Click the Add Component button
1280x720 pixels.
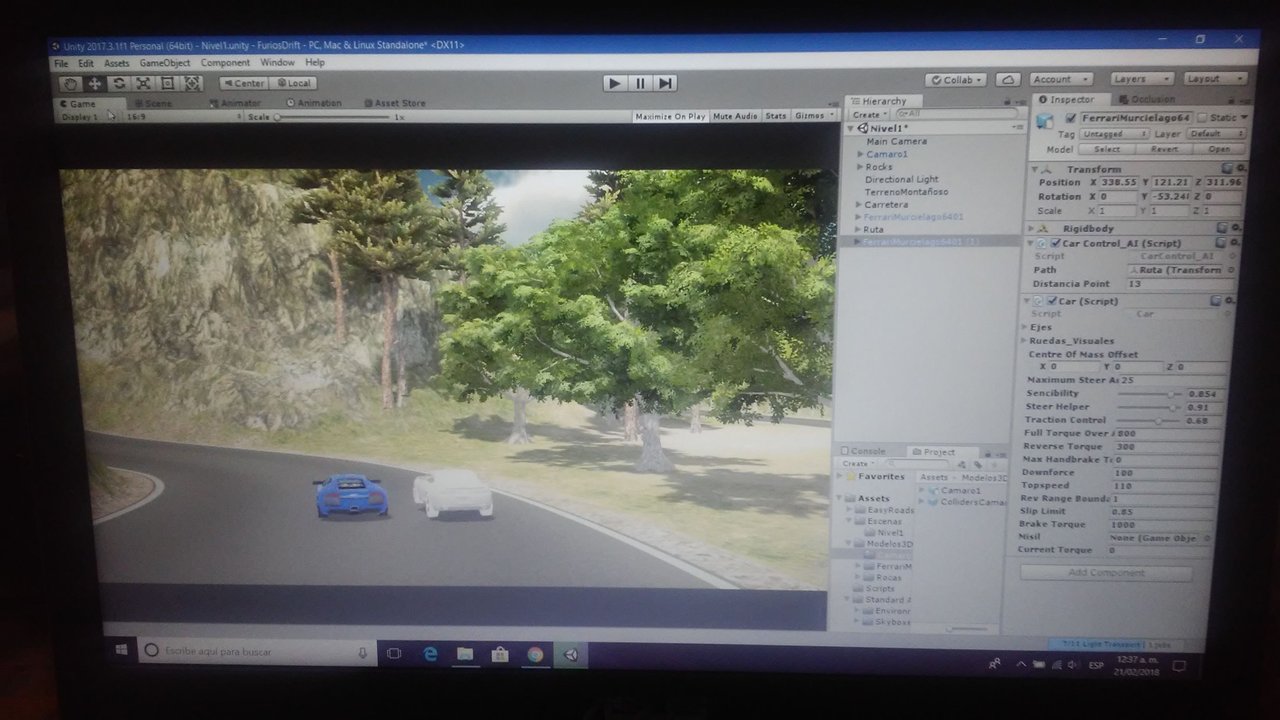point(1106,573)
